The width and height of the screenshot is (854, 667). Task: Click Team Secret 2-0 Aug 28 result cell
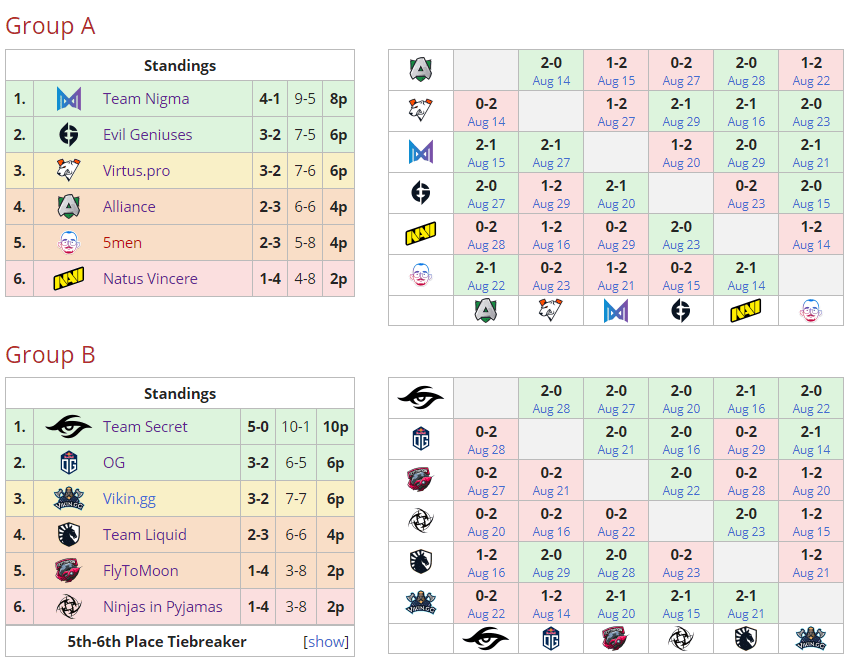click(551, 399)
